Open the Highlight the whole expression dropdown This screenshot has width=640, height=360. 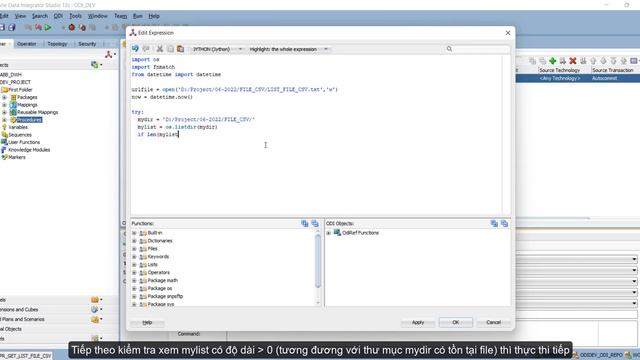(x=288, y=49)
